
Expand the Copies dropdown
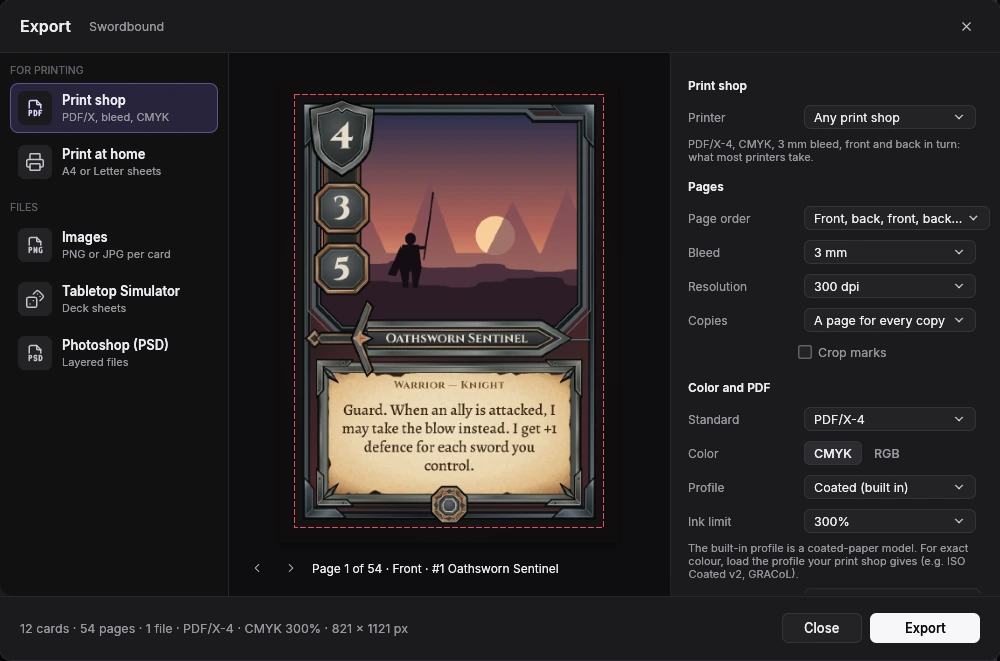pos(889,320)
